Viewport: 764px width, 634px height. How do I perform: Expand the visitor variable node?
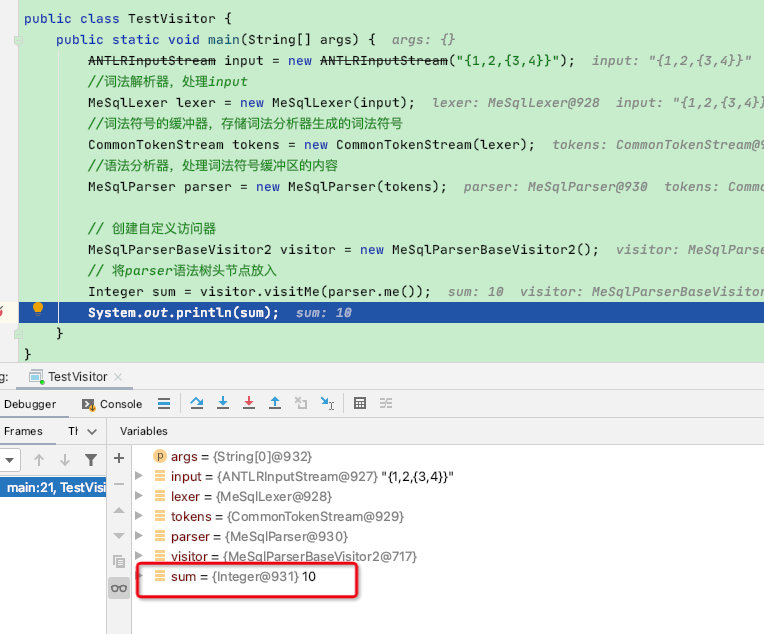point(139,556)
